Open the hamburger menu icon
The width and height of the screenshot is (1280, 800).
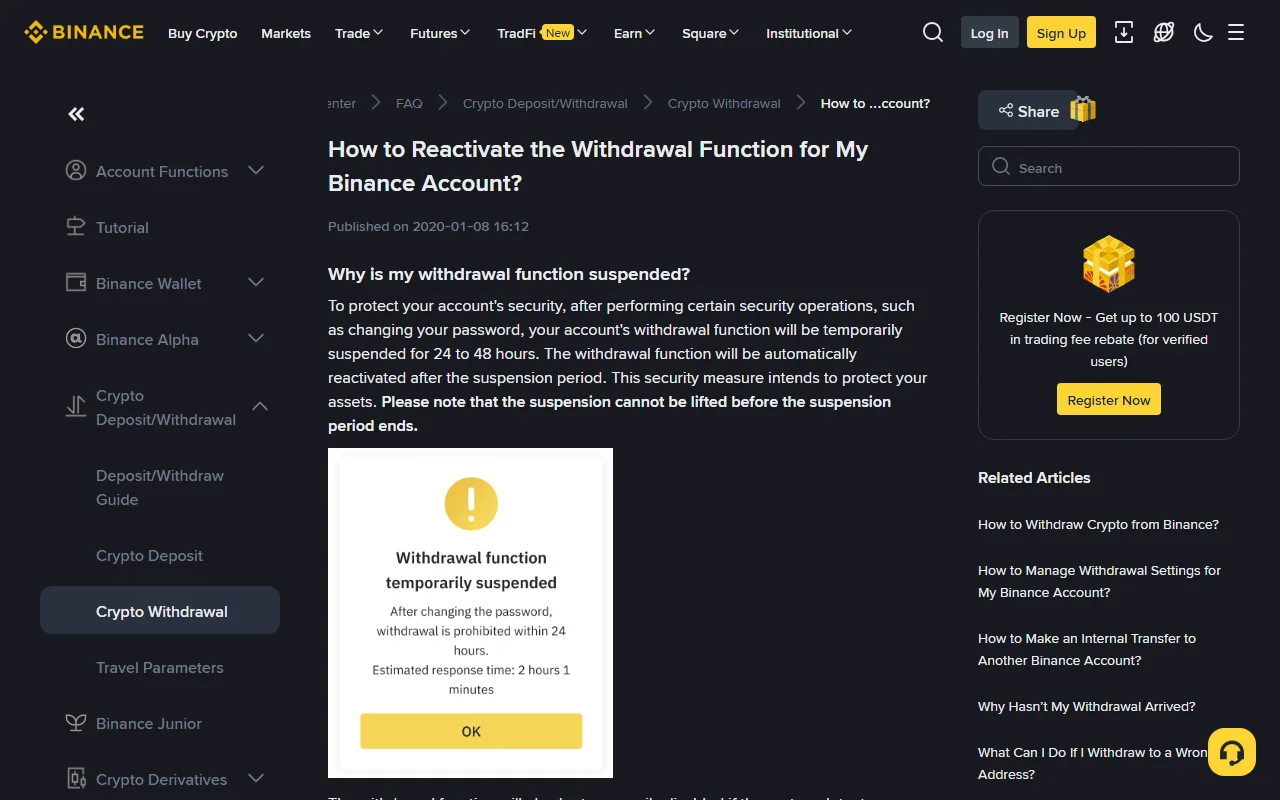(1236, 32)
